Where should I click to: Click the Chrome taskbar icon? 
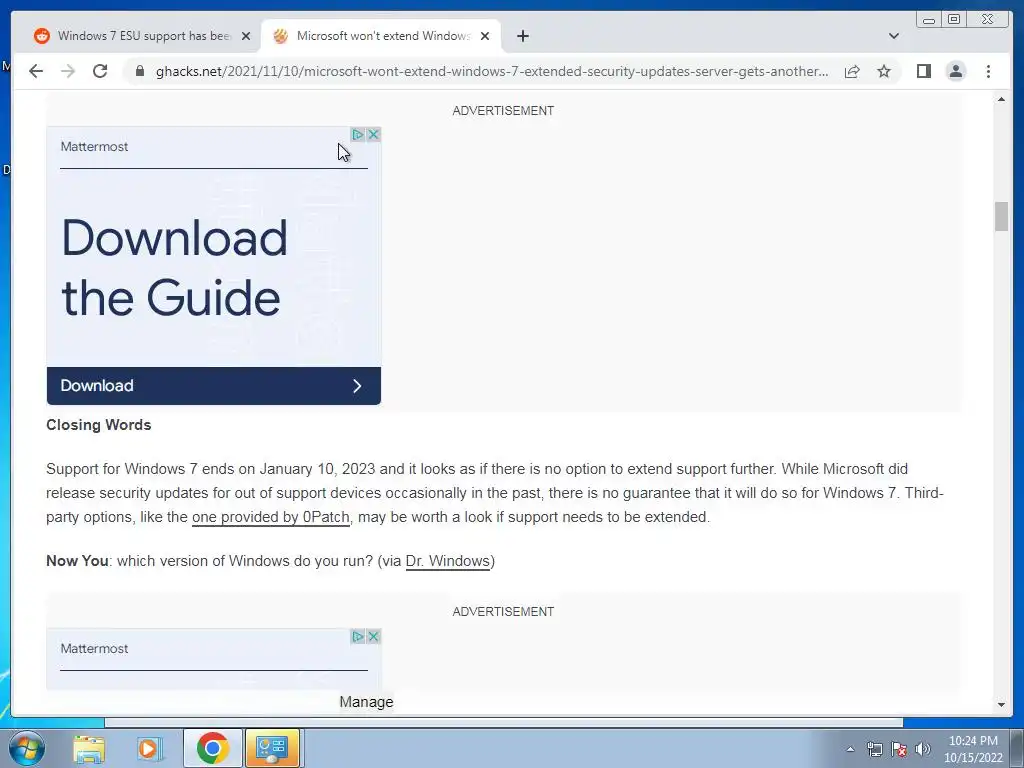[x=212, y=748]
